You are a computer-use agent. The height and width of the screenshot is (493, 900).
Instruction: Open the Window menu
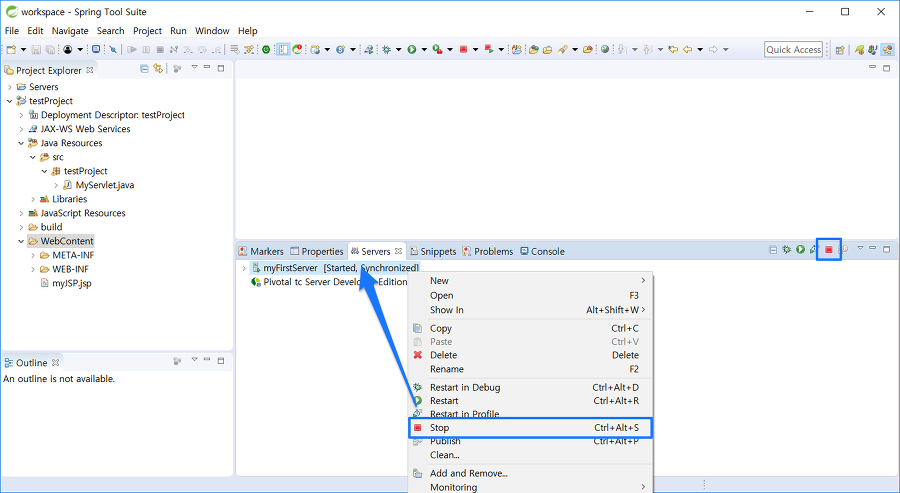212,31
